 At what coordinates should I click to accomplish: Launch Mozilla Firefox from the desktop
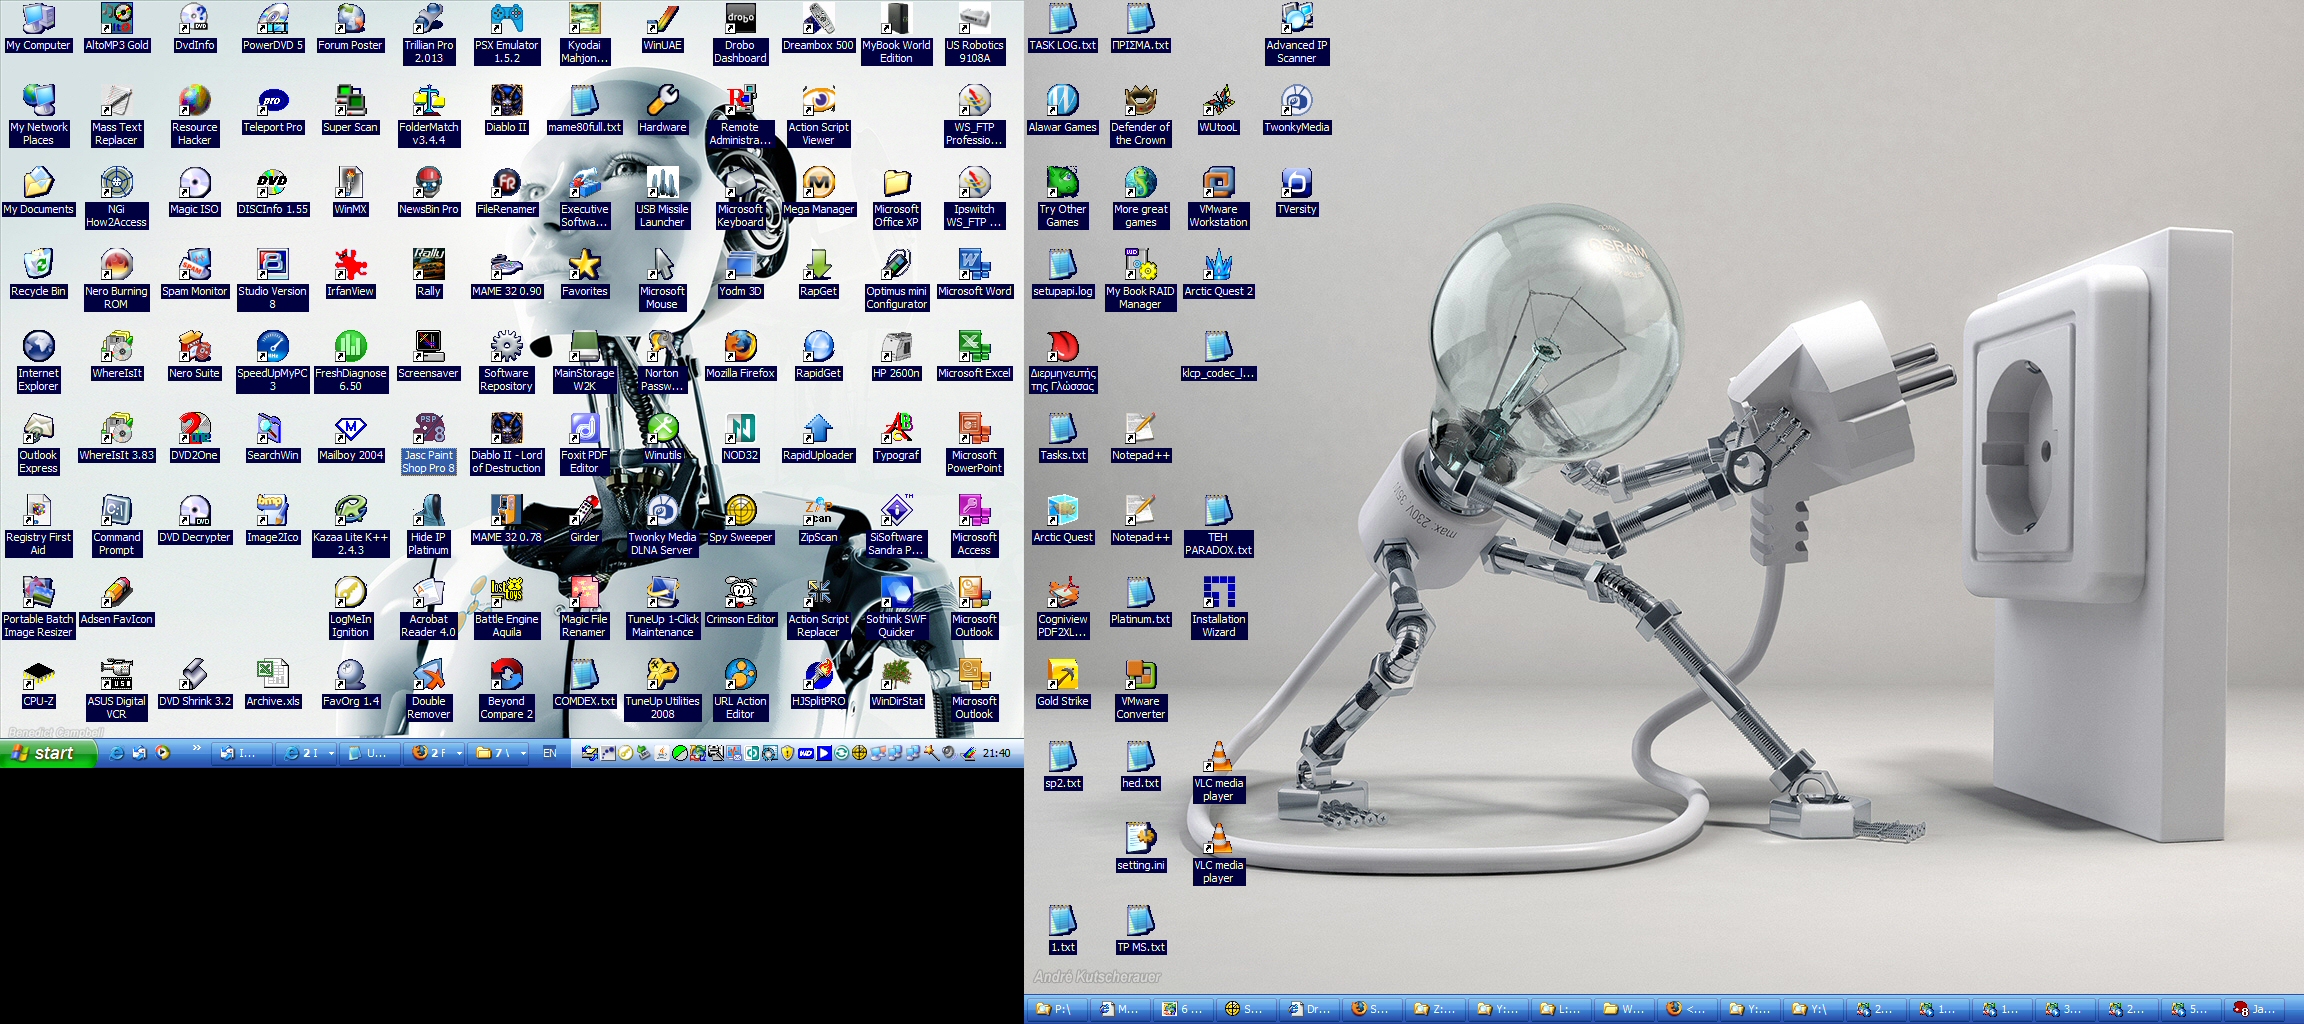point(740,356)
